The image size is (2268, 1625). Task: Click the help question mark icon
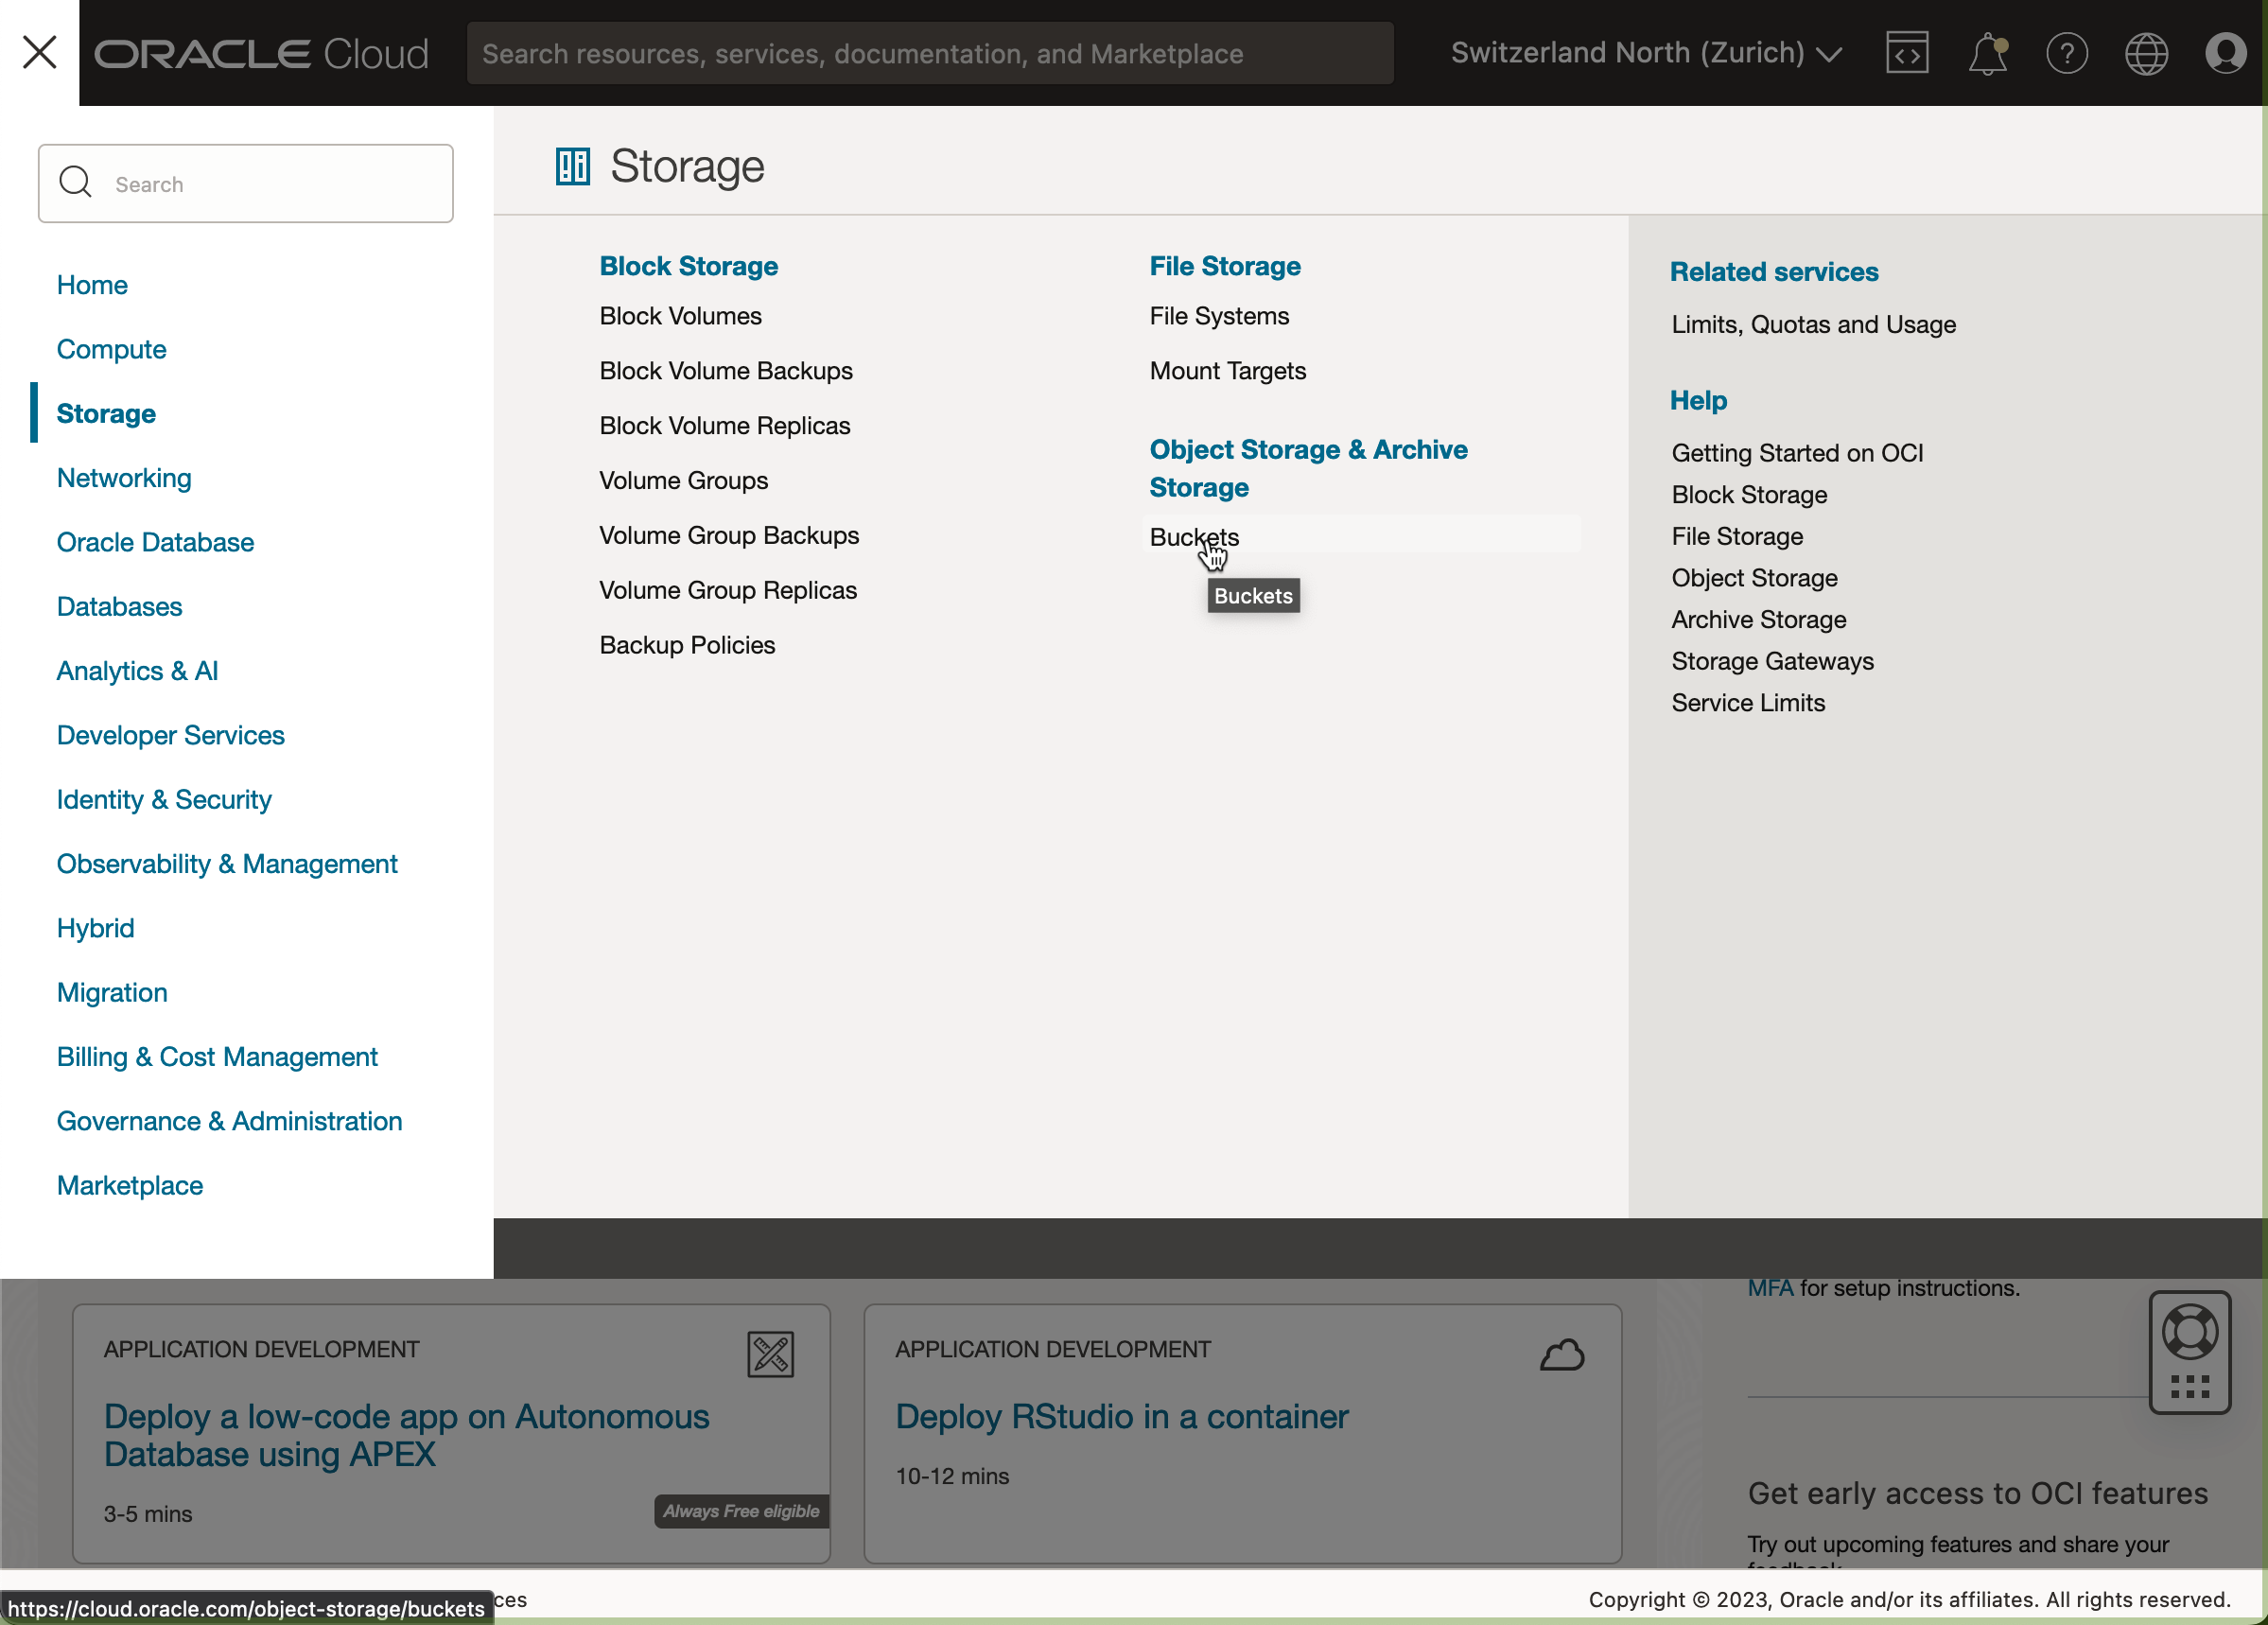coord(2066,53)
